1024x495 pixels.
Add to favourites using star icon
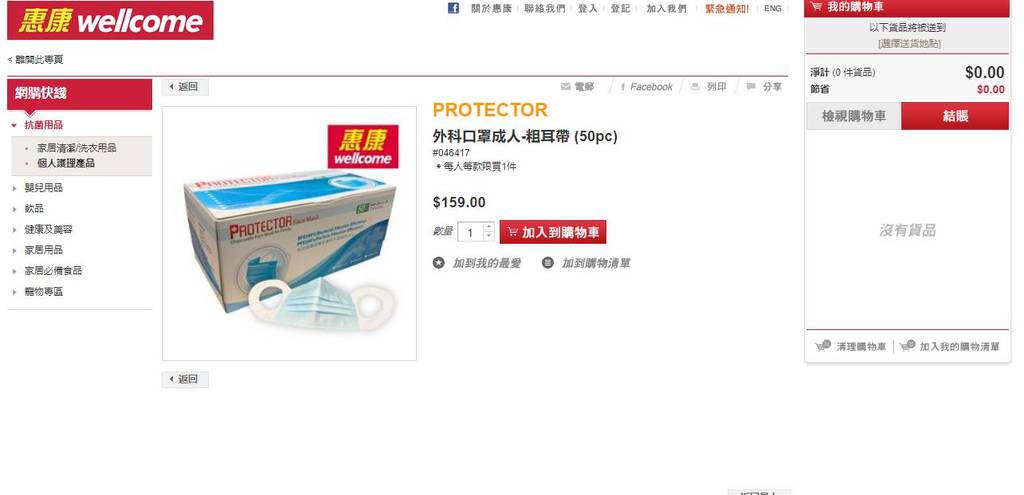click(439, 263)
